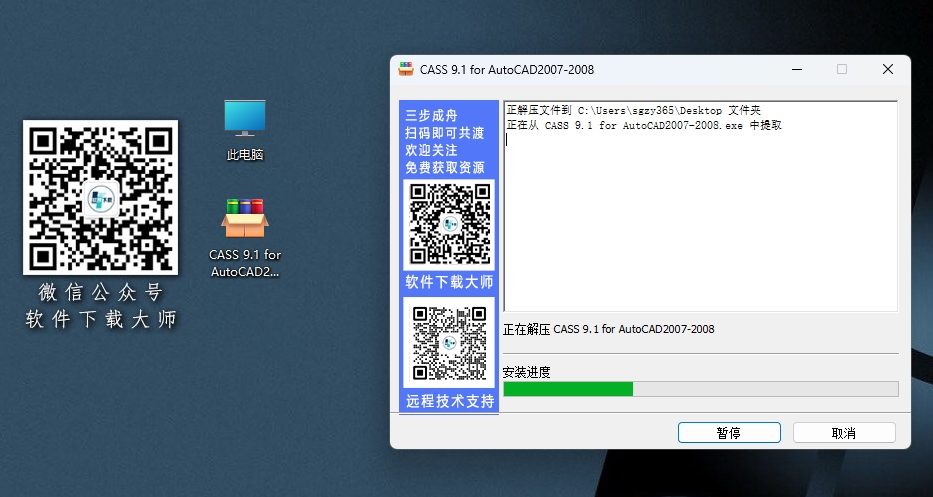
Task: Click the 安装进度 label
Action: (x=526, y=372)
